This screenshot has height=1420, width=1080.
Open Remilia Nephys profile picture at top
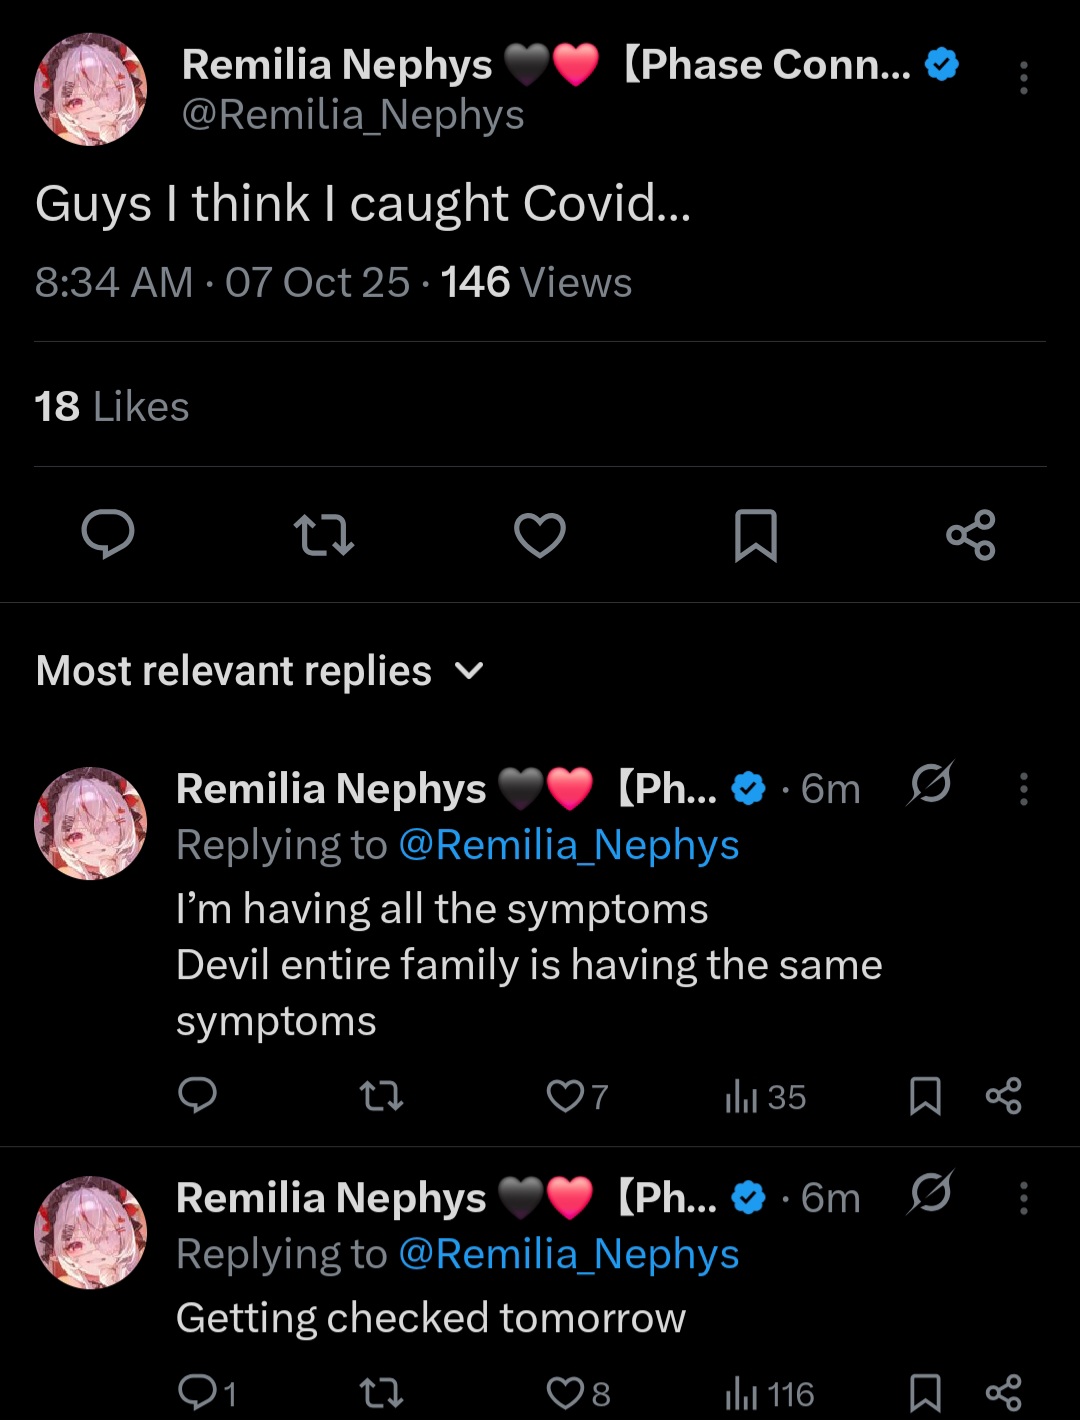(91, 90)
